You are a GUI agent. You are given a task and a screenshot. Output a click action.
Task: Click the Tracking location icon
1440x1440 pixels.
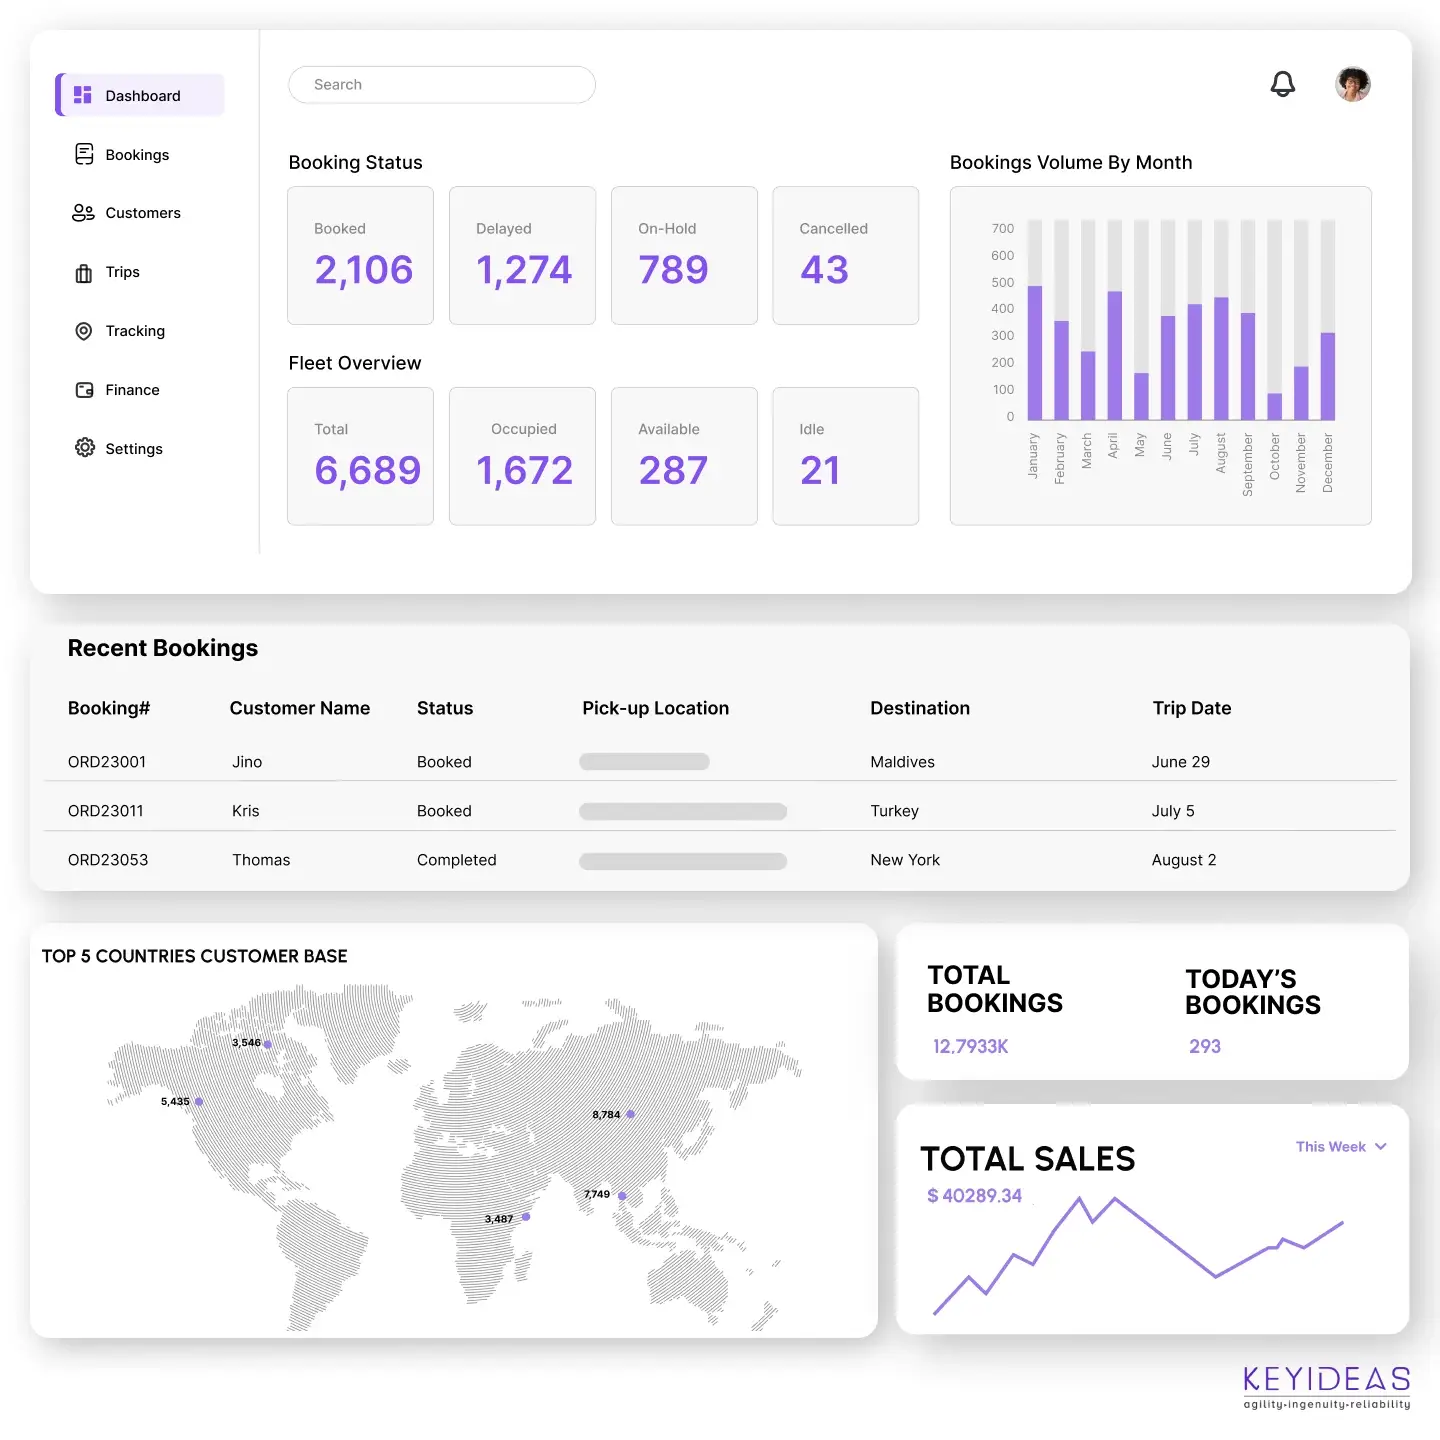[84, 331]
